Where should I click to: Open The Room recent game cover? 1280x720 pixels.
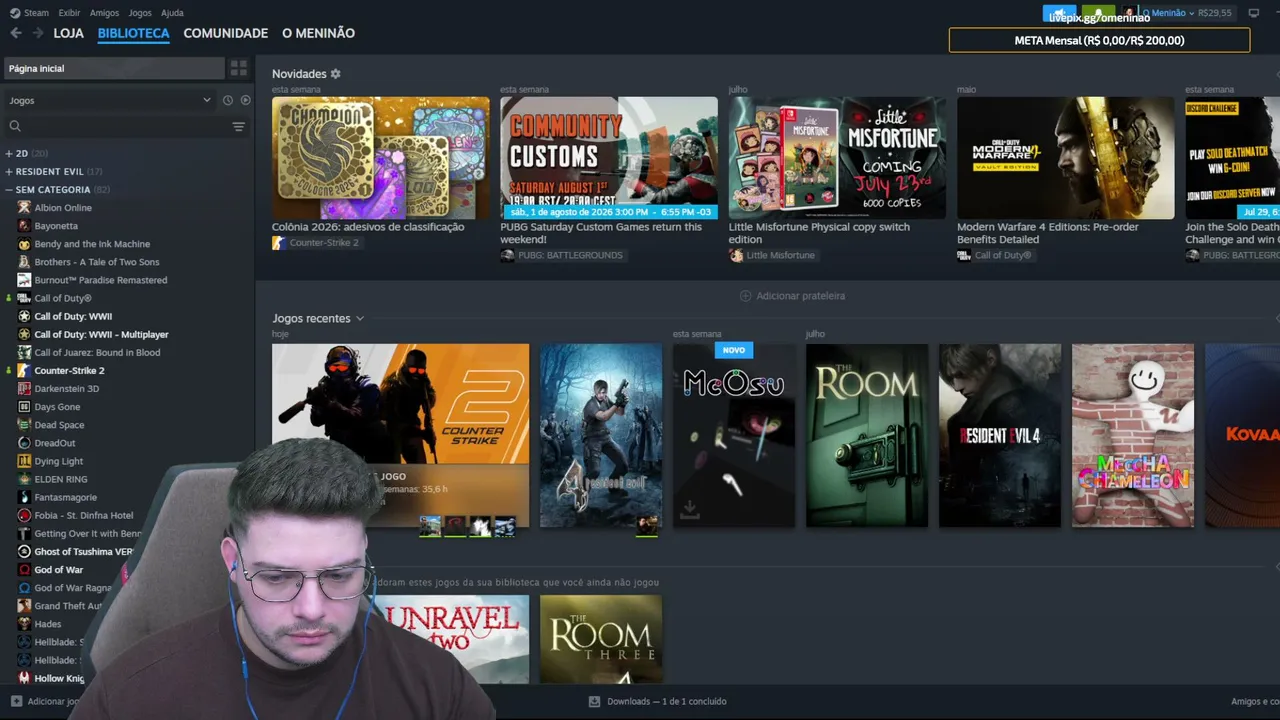coord(867,435)
